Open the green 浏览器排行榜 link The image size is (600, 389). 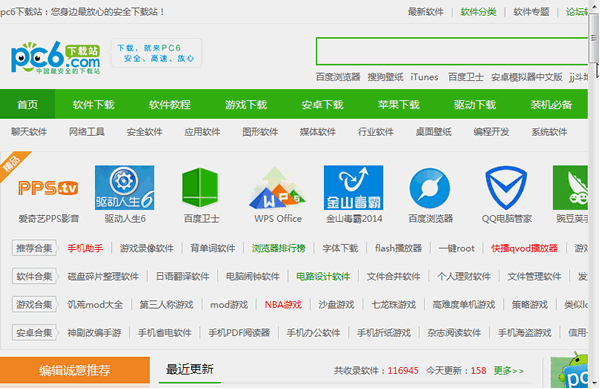click(x=279, y=248)
